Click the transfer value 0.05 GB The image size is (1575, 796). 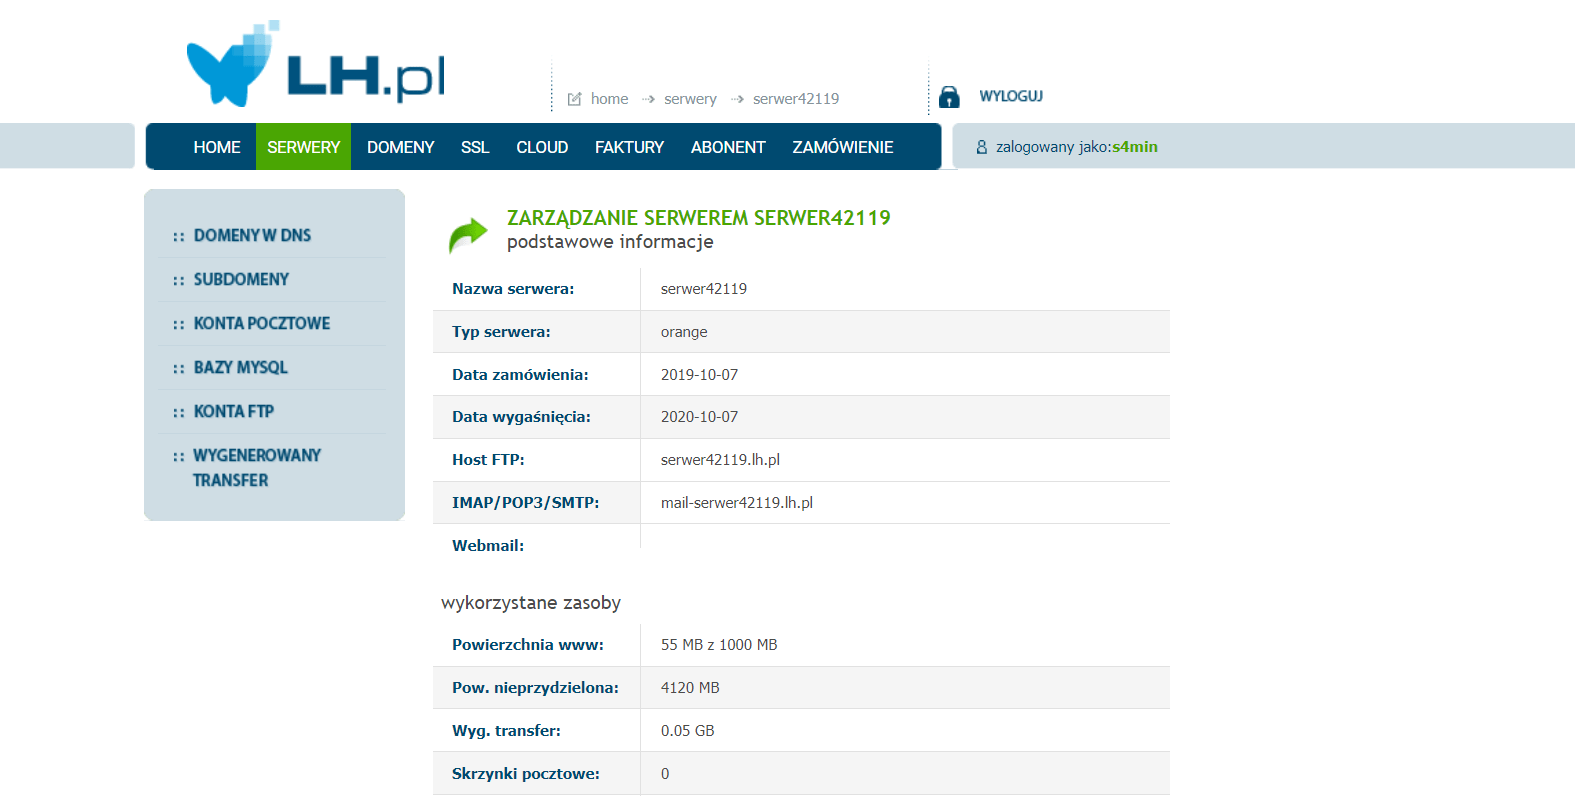(x=687, y=731)
